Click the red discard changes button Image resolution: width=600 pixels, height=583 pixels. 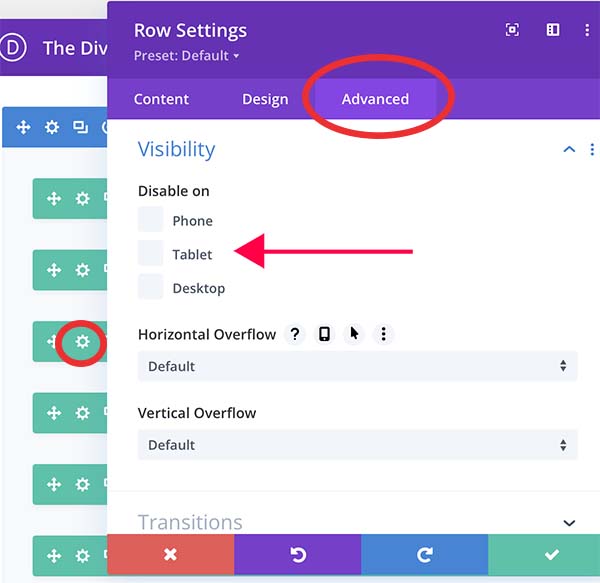pos(170,554)
